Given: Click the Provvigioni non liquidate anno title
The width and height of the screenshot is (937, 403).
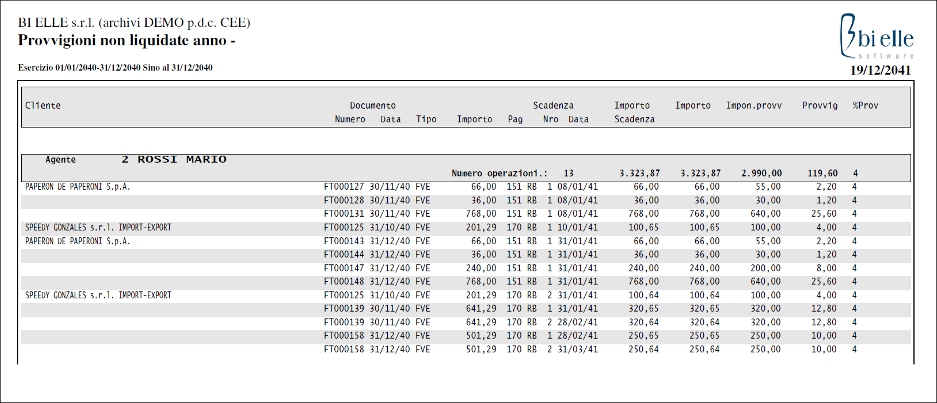Looking at the screenshot, I should coord(127,41).
